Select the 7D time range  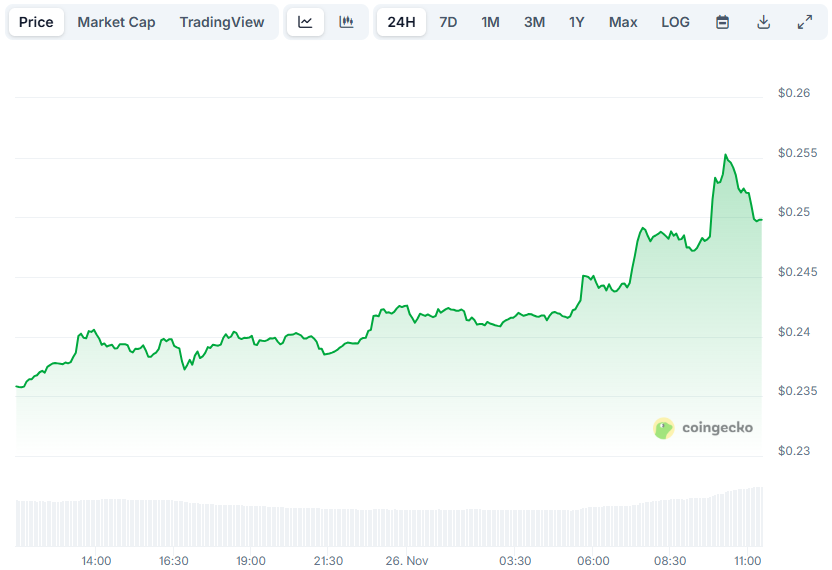tap(448, 22)
